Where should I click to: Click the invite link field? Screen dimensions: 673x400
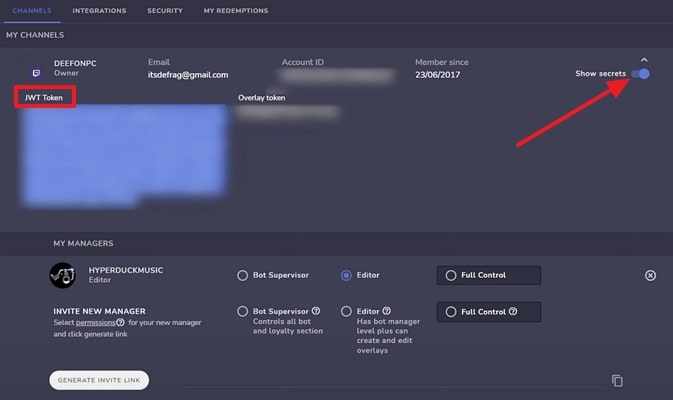[395, 381]
